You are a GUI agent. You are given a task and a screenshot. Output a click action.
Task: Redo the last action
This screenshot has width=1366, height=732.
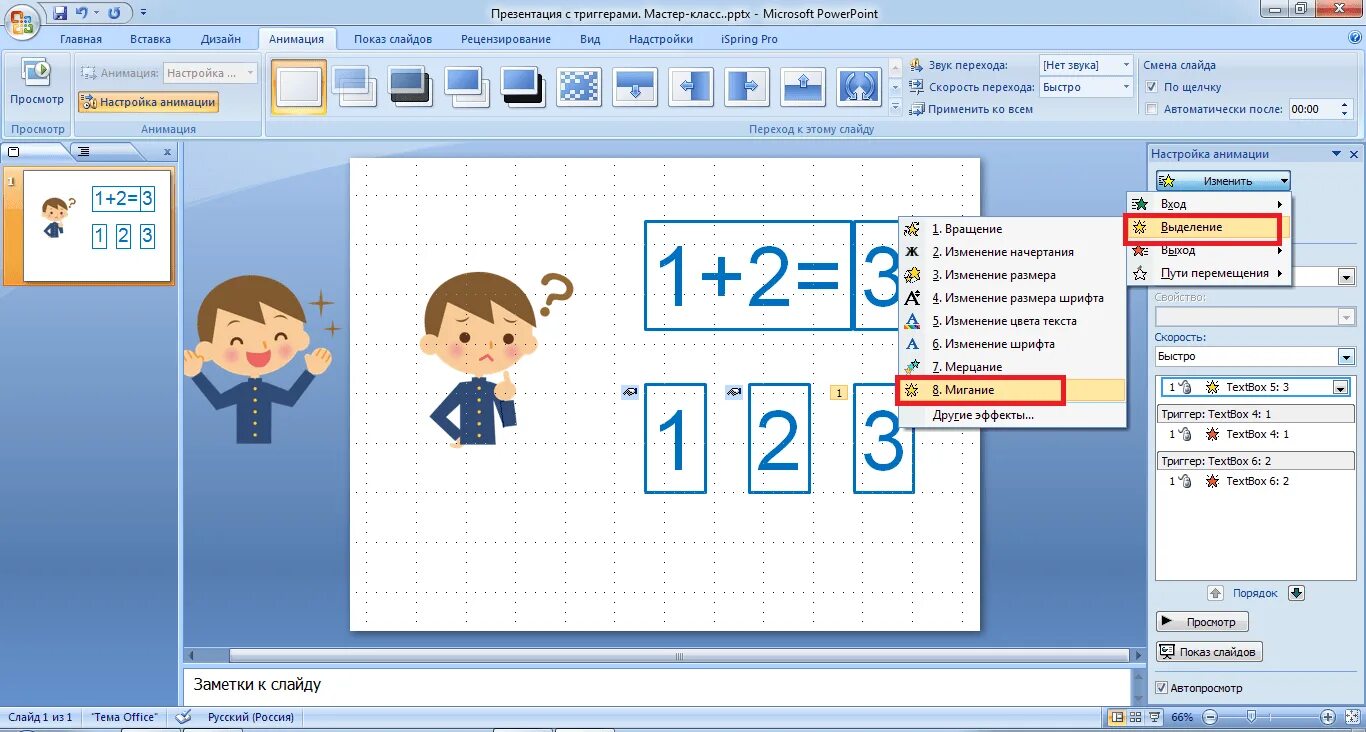113,13
